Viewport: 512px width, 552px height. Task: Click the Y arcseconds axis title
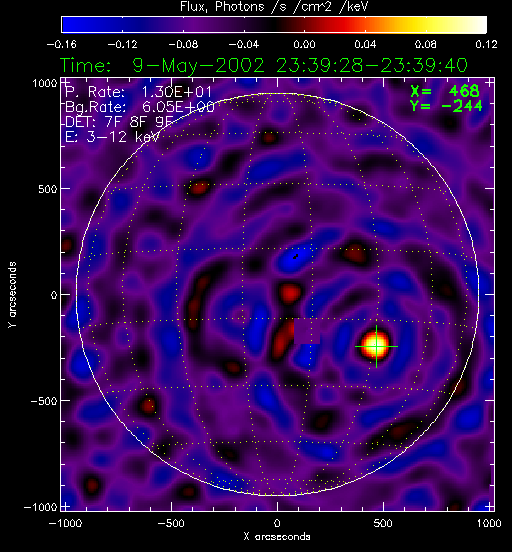point(12,295)
